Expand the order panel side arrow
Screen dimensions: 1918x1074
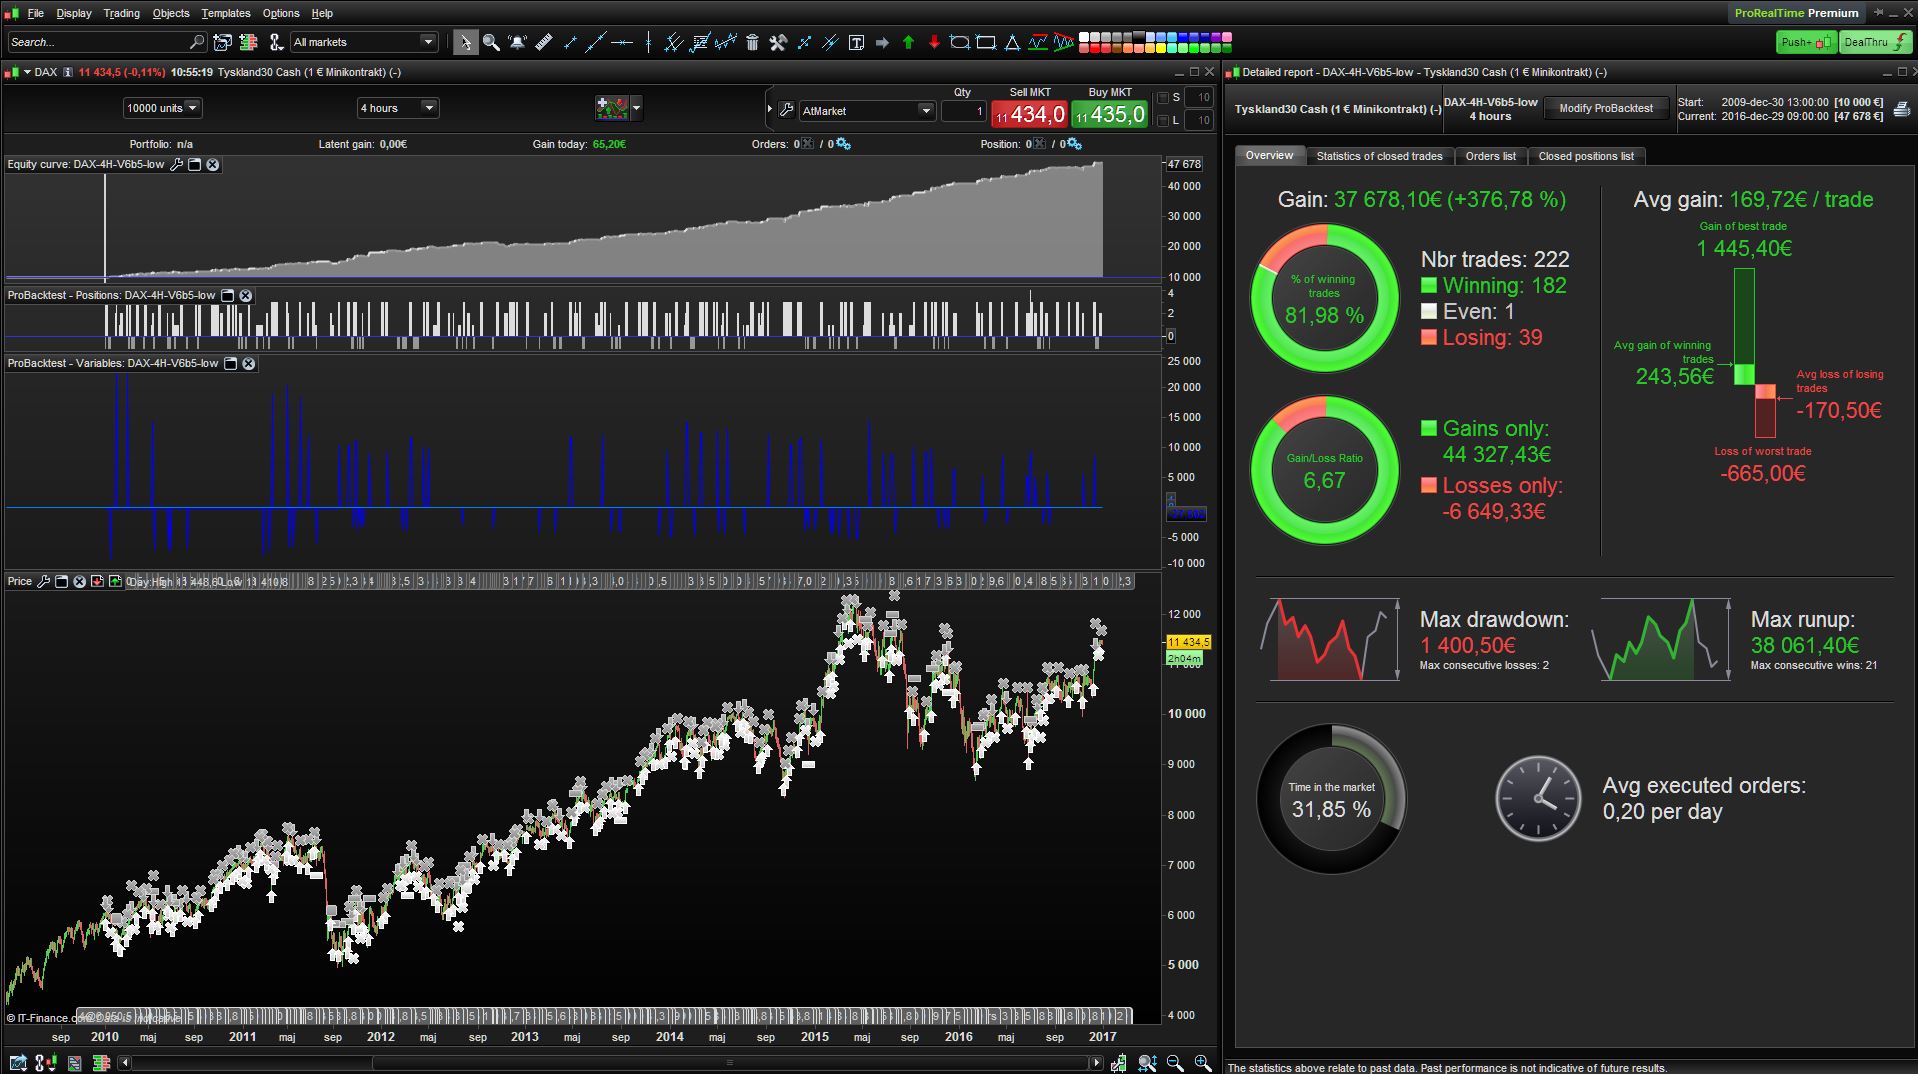770,109
